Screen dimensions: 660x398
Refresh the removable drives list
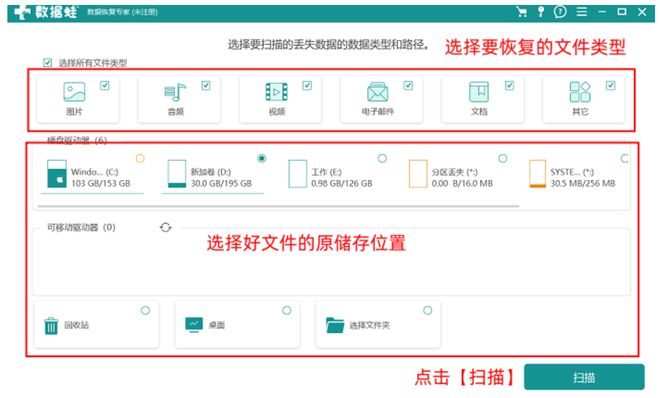point(165,227)
